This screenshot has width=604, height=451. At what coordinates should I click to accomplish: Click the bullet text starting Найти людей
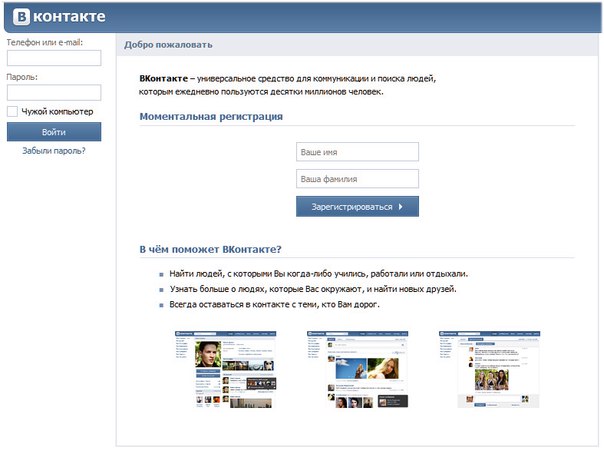pos(319,274)
